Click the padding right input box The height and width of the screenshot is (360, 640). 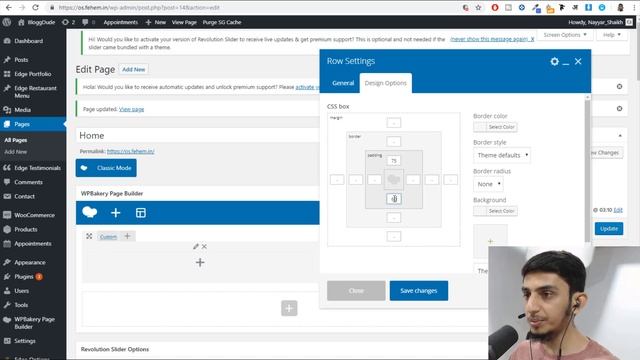tap(413, 180)
